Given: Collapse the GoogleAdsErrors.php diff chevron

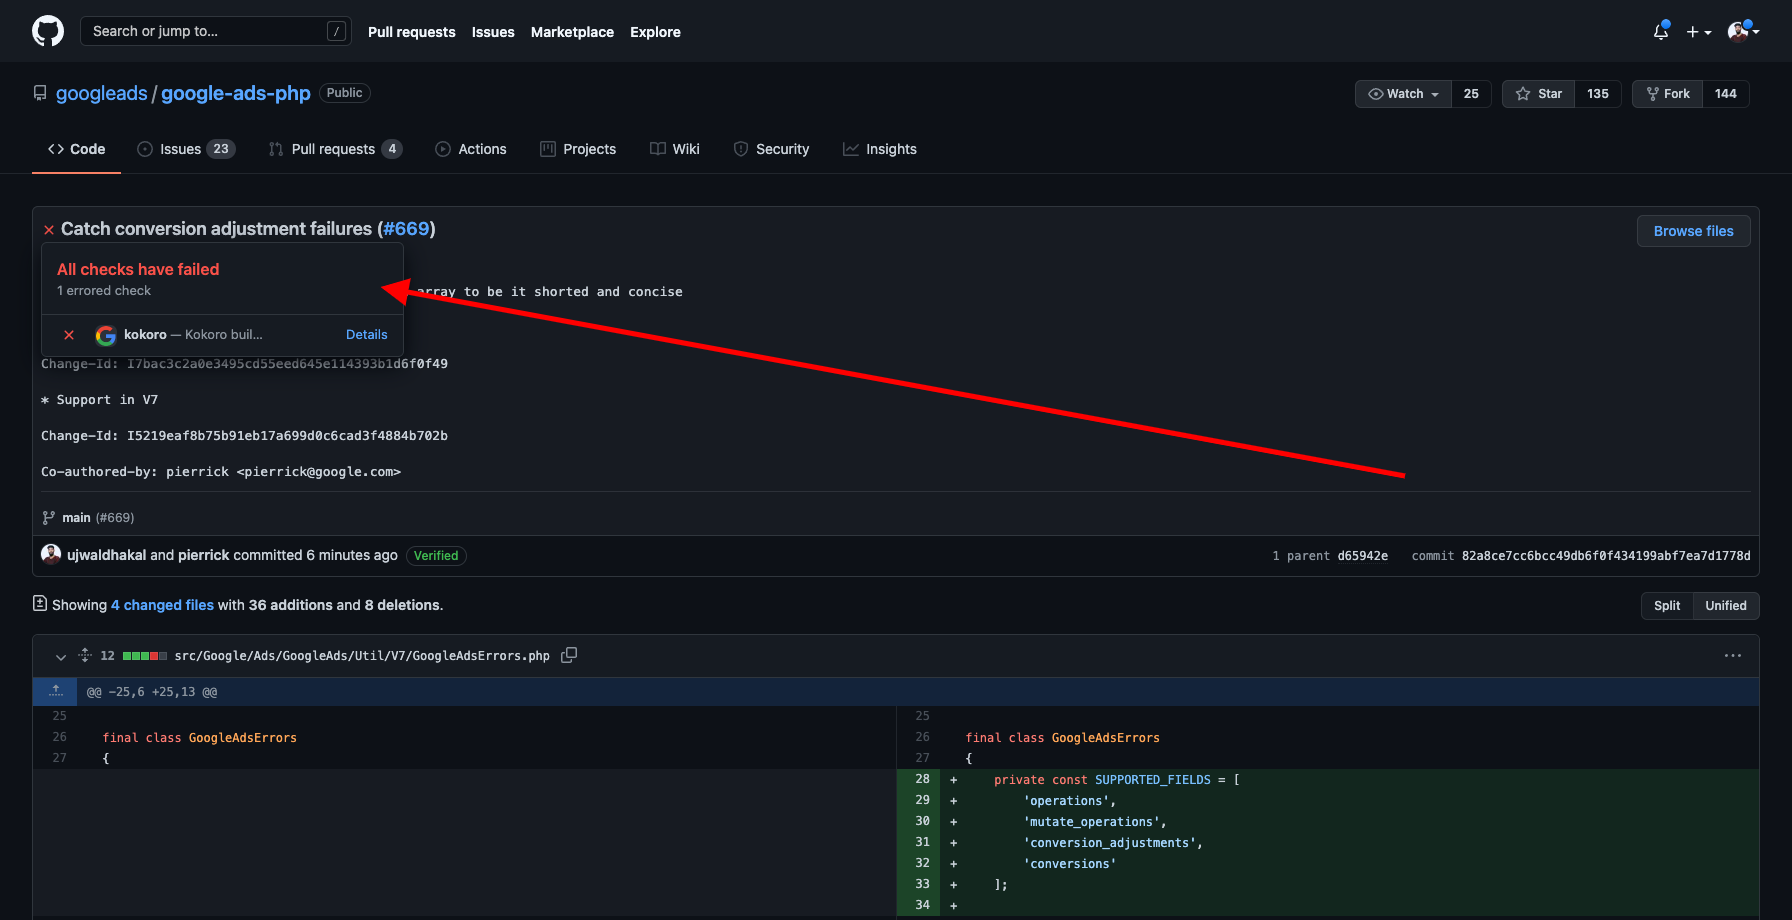Looking at the screenshot, I should click(x=60, y=655).
